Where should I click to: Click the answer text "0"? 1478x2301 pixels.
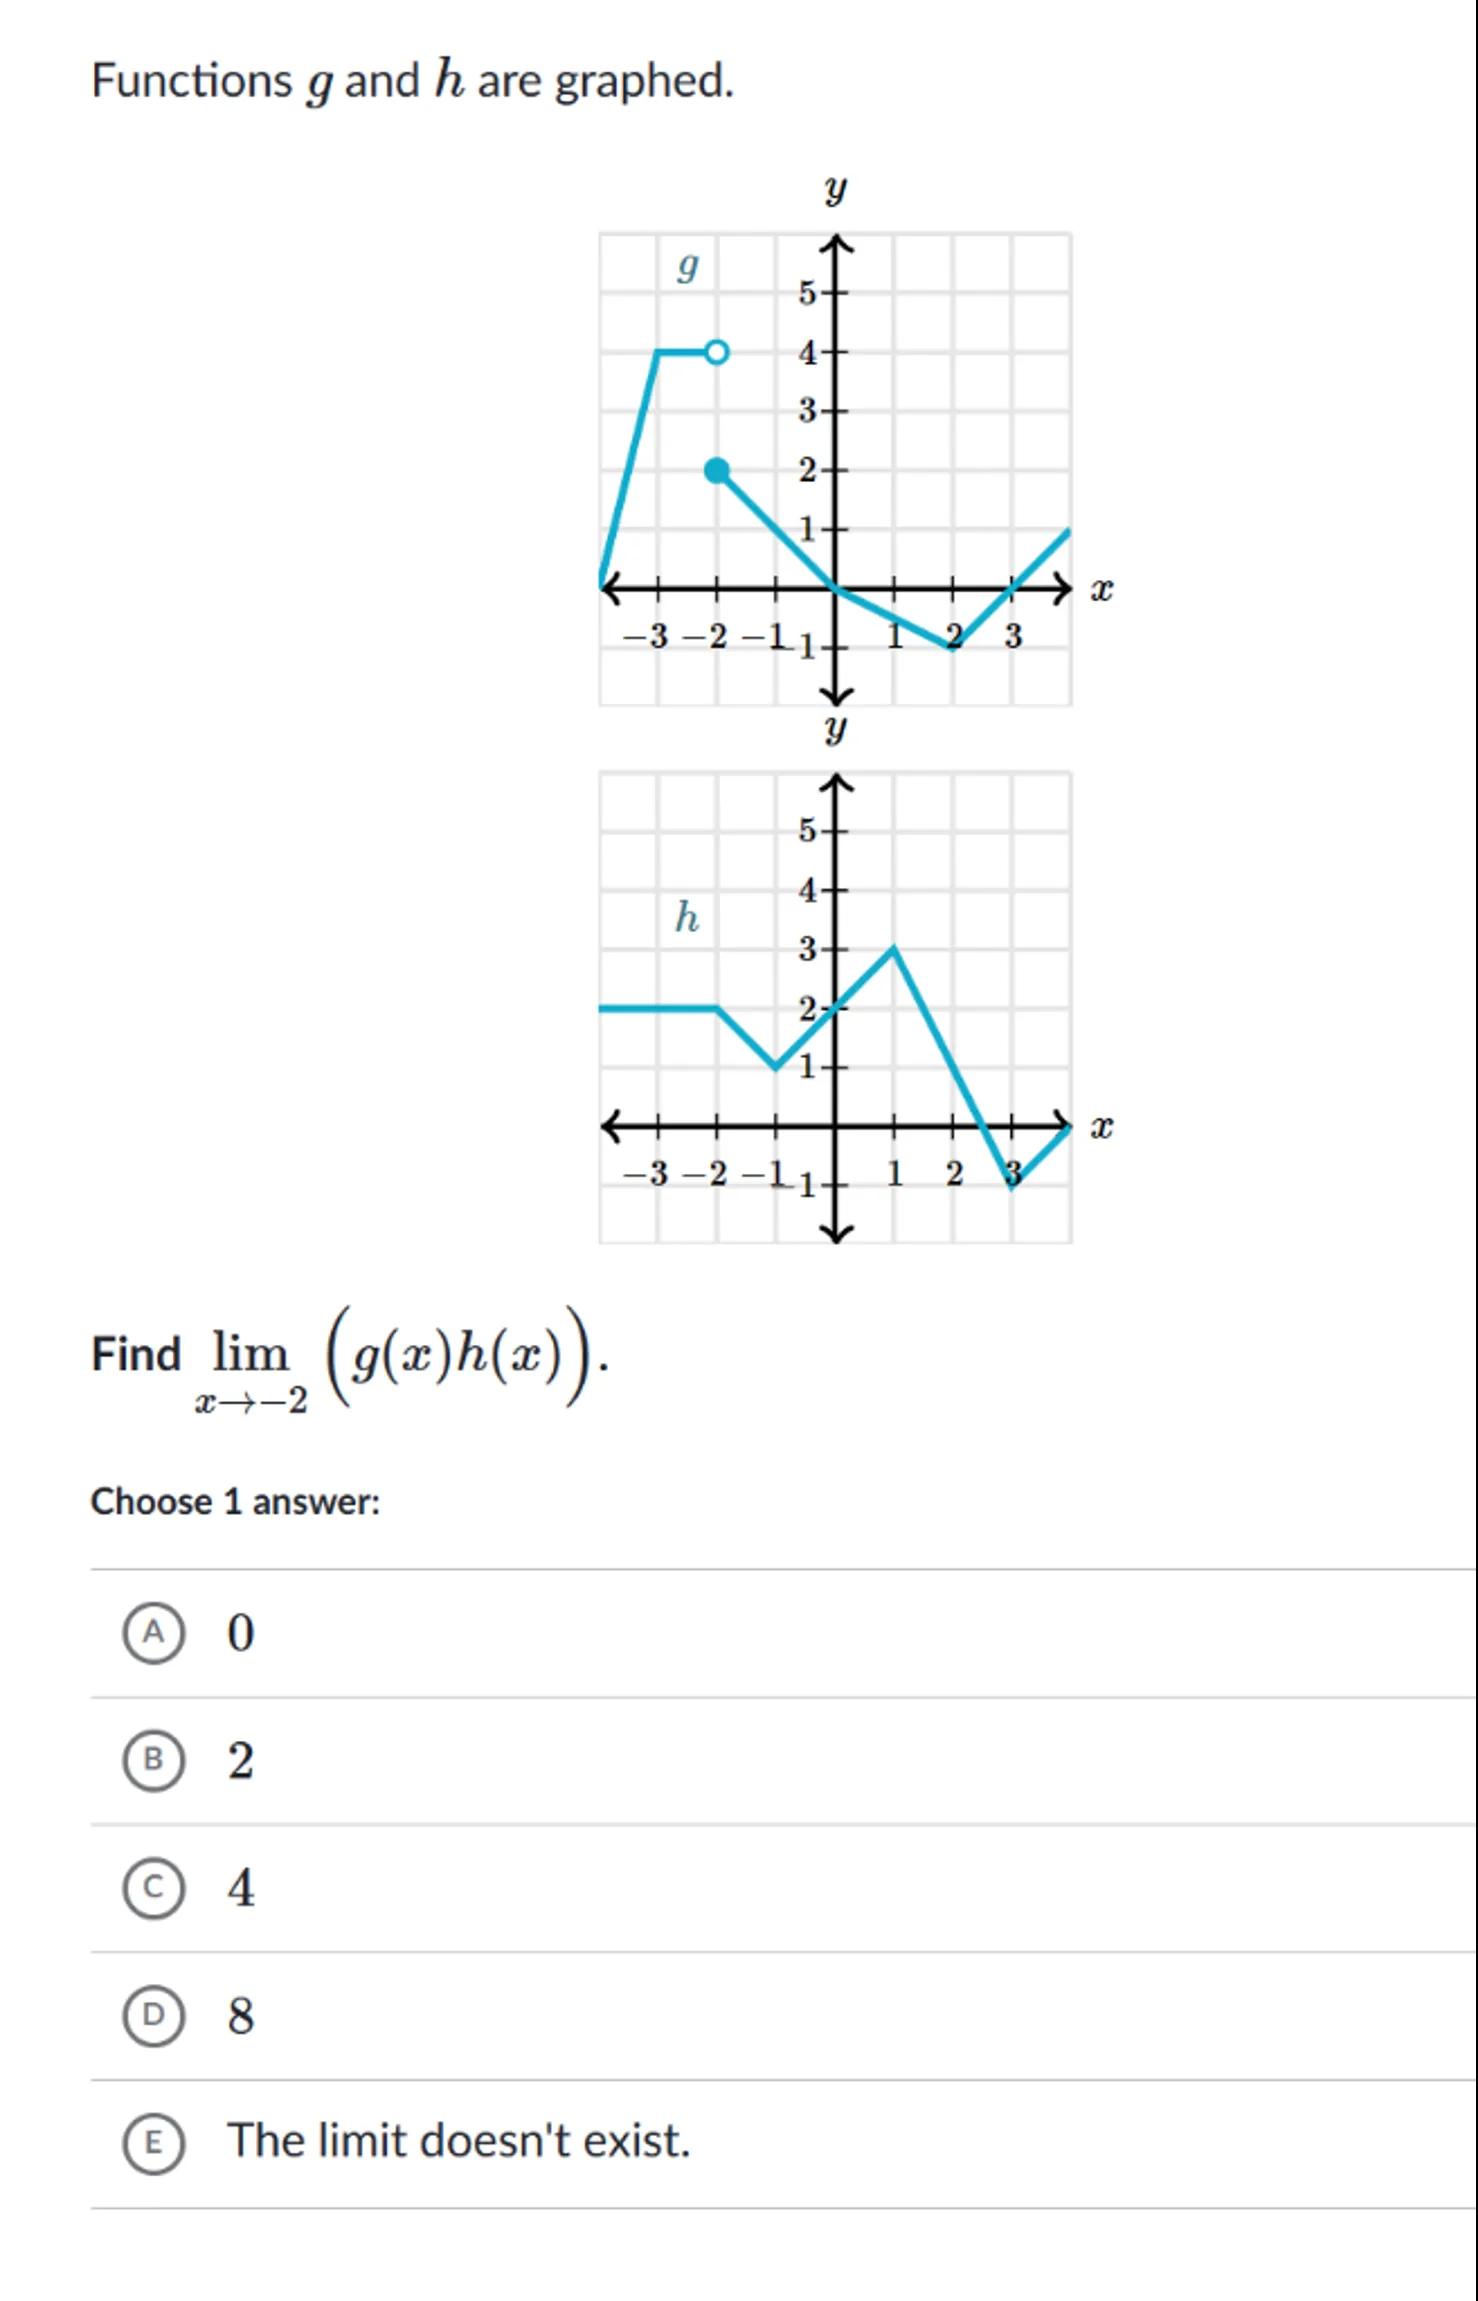tap(241, 1633)
